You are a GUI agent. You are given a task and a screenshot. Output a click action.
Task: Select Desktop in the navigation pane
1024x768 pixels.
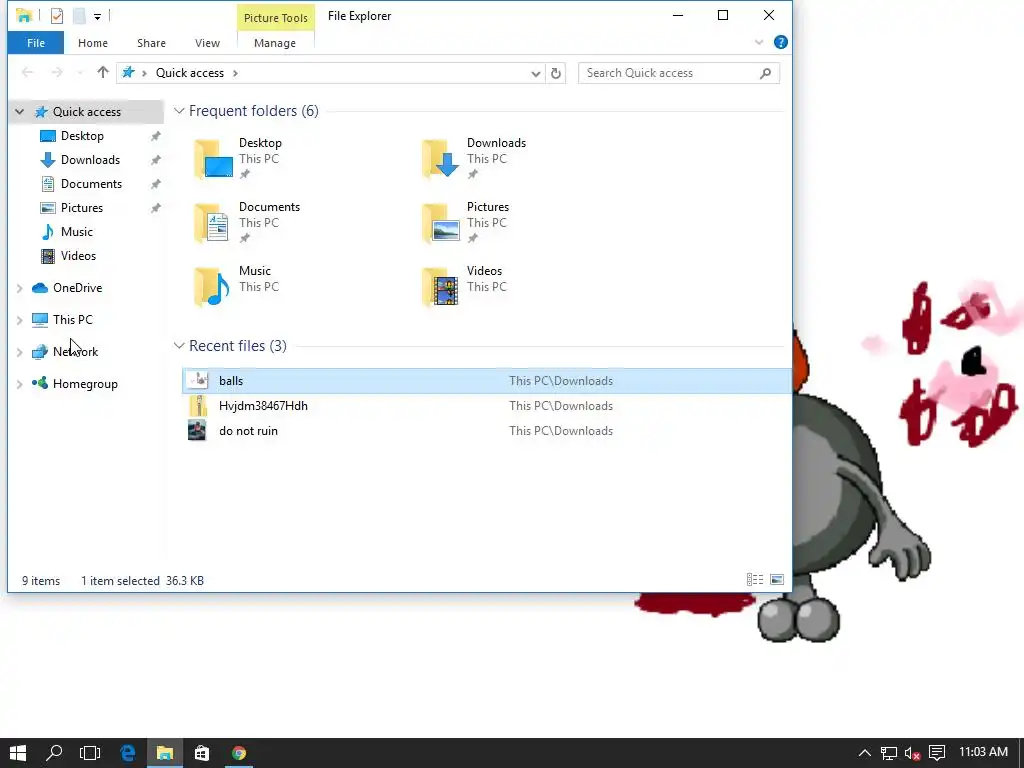point(82,136)
